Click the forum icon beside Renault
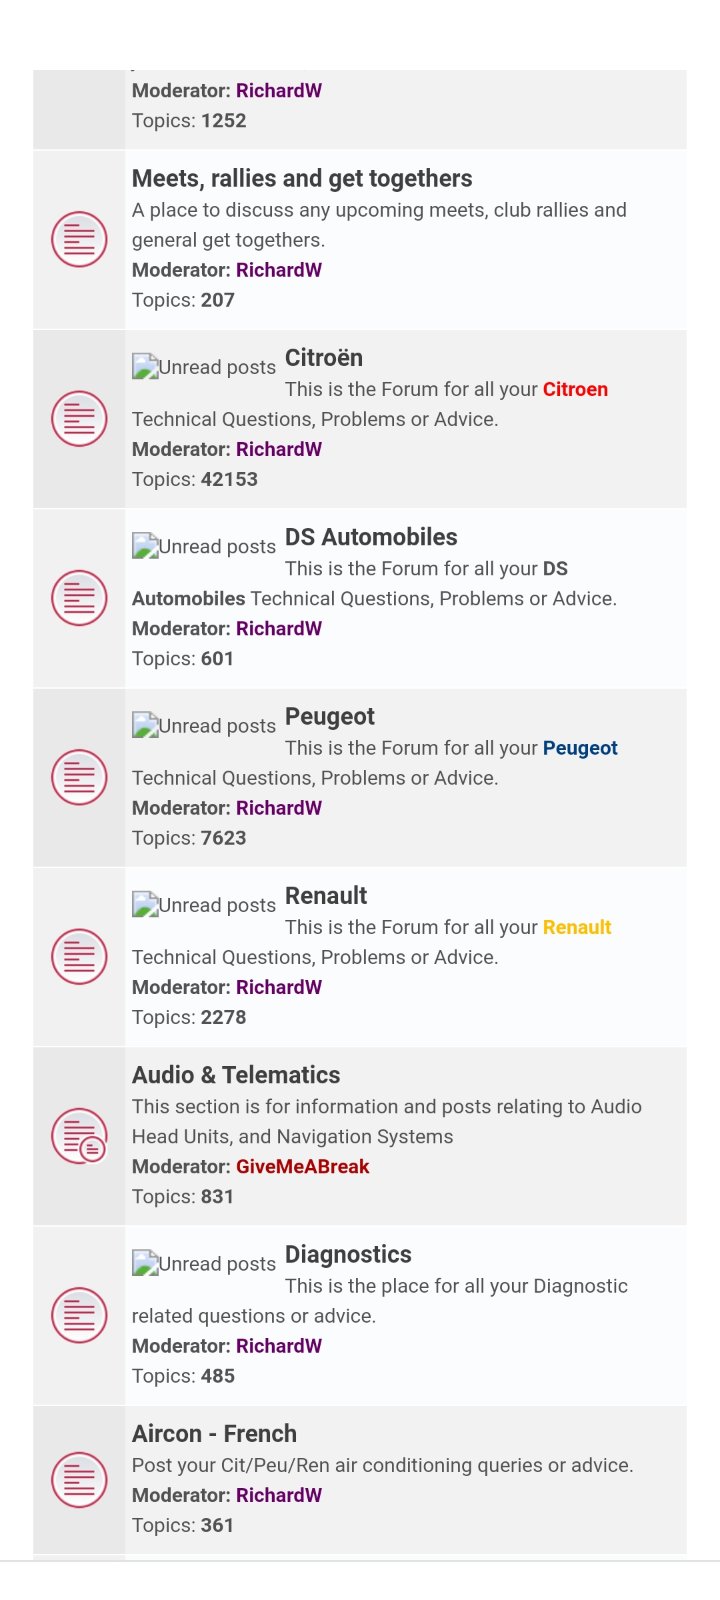The image size is (720, 1600). [x=79, y=957]
